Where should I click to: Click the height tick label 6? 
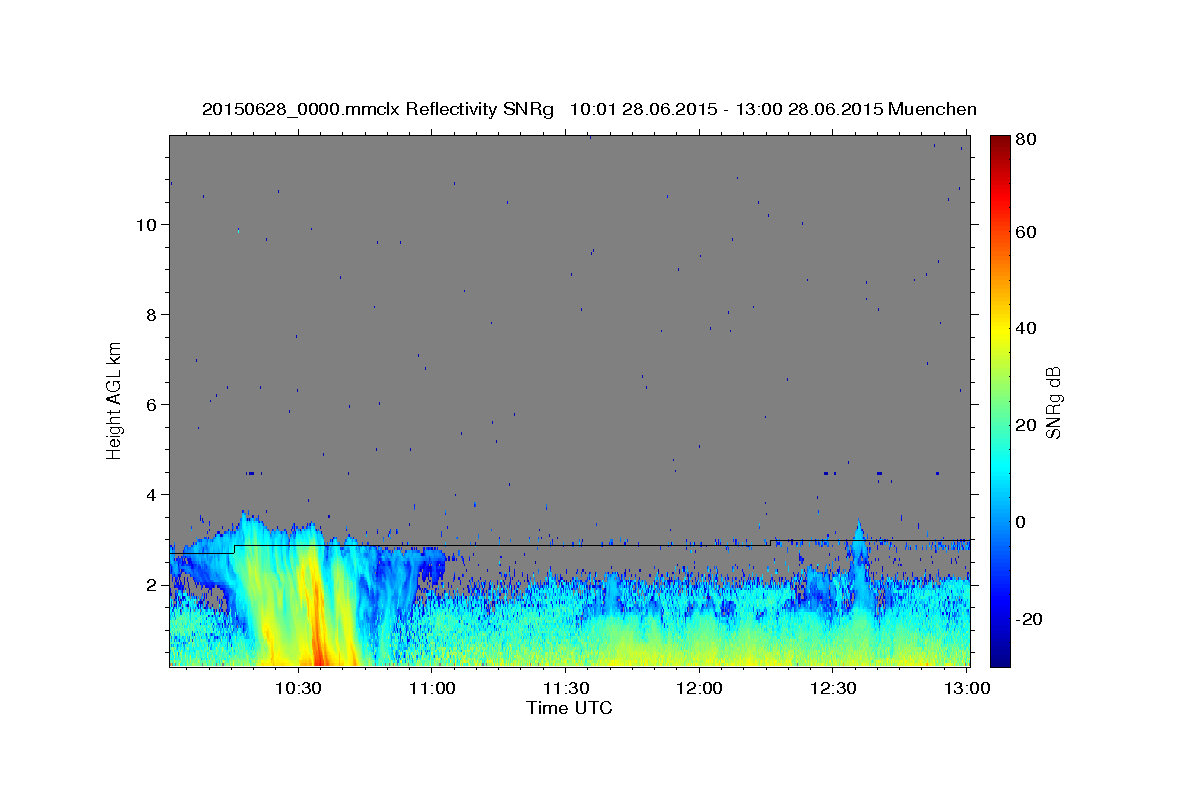coord(153,405)
